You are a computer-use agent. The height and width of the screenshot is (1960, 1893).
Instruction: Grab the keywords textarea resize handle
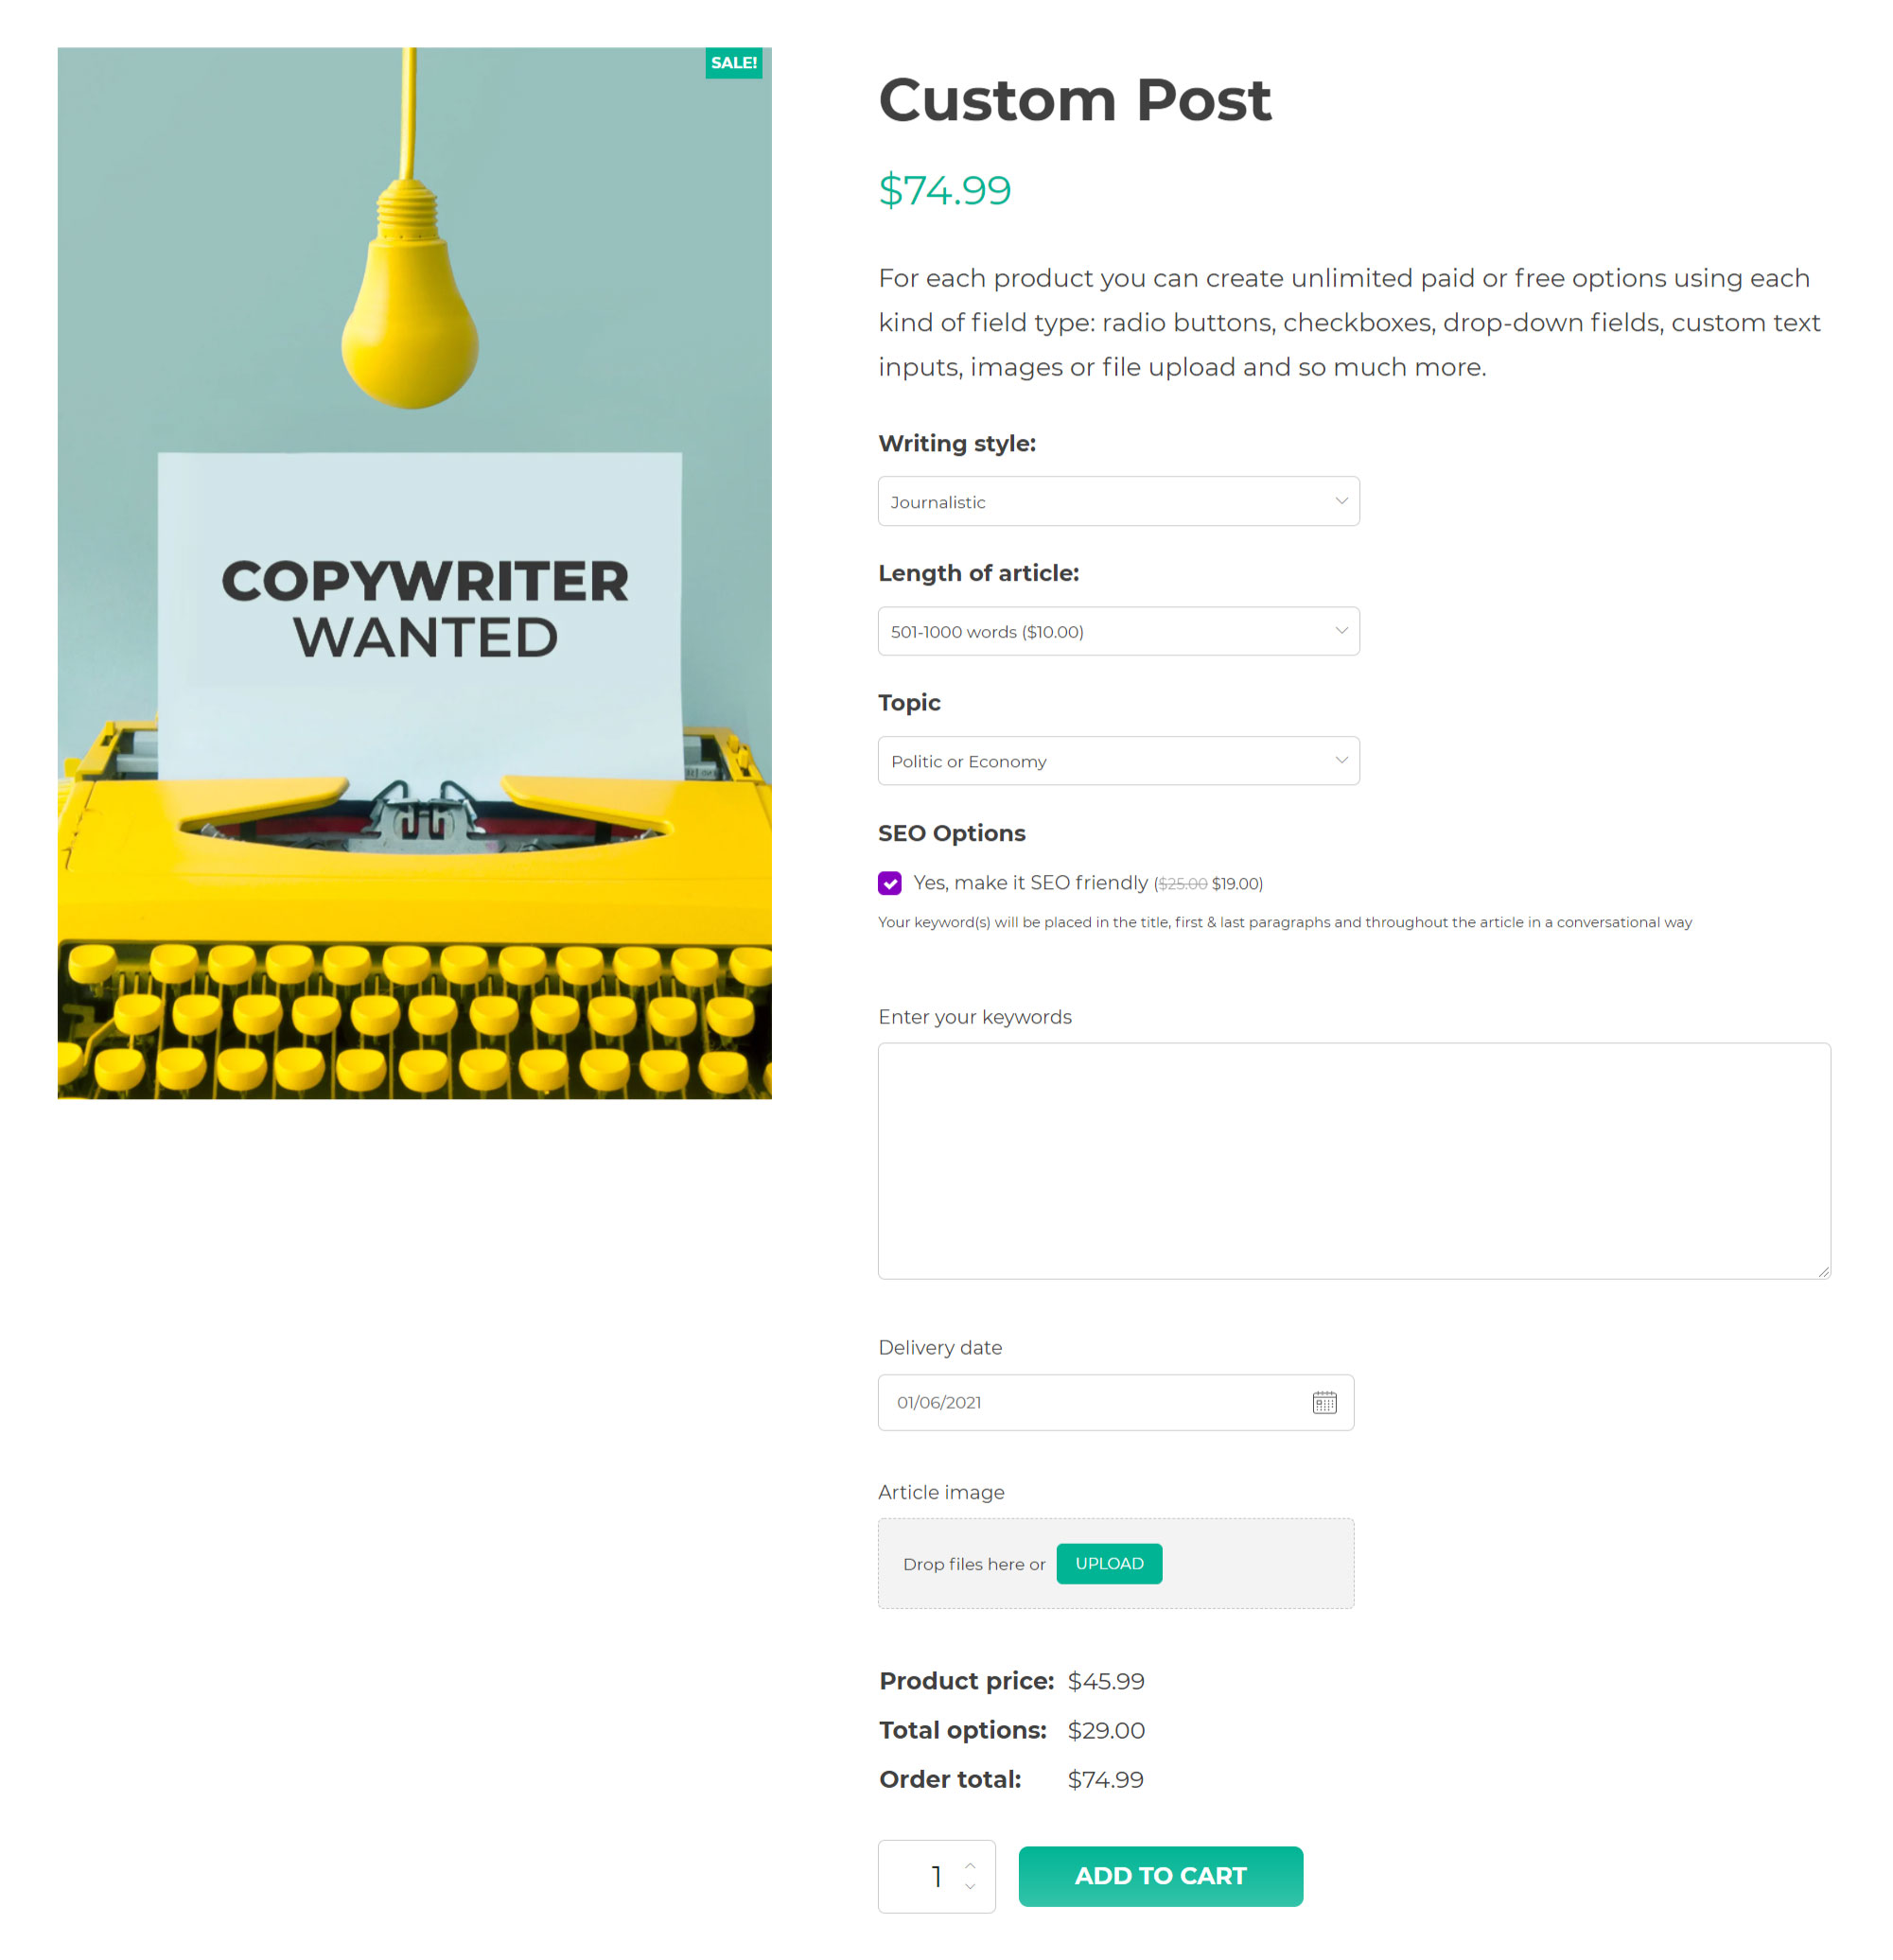[1823, 1272]
